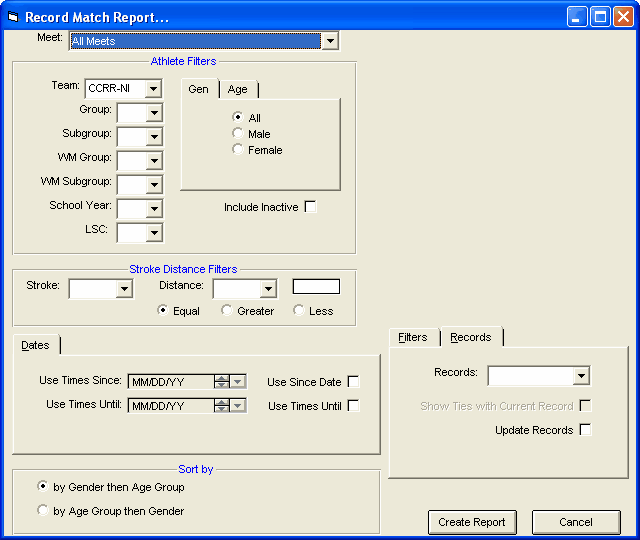
Task: Select sort by Age Group then Gender
Action: coord(43,511)
